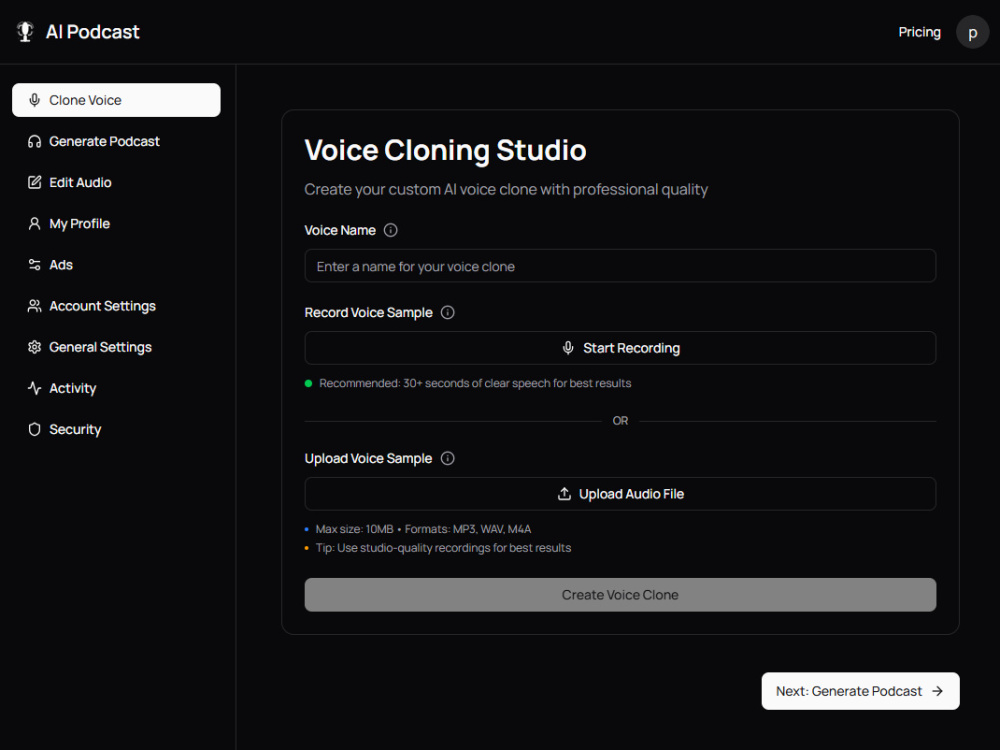1000x750 pixels.
Task: Open the Pricing link in the header
Action: 919,32
